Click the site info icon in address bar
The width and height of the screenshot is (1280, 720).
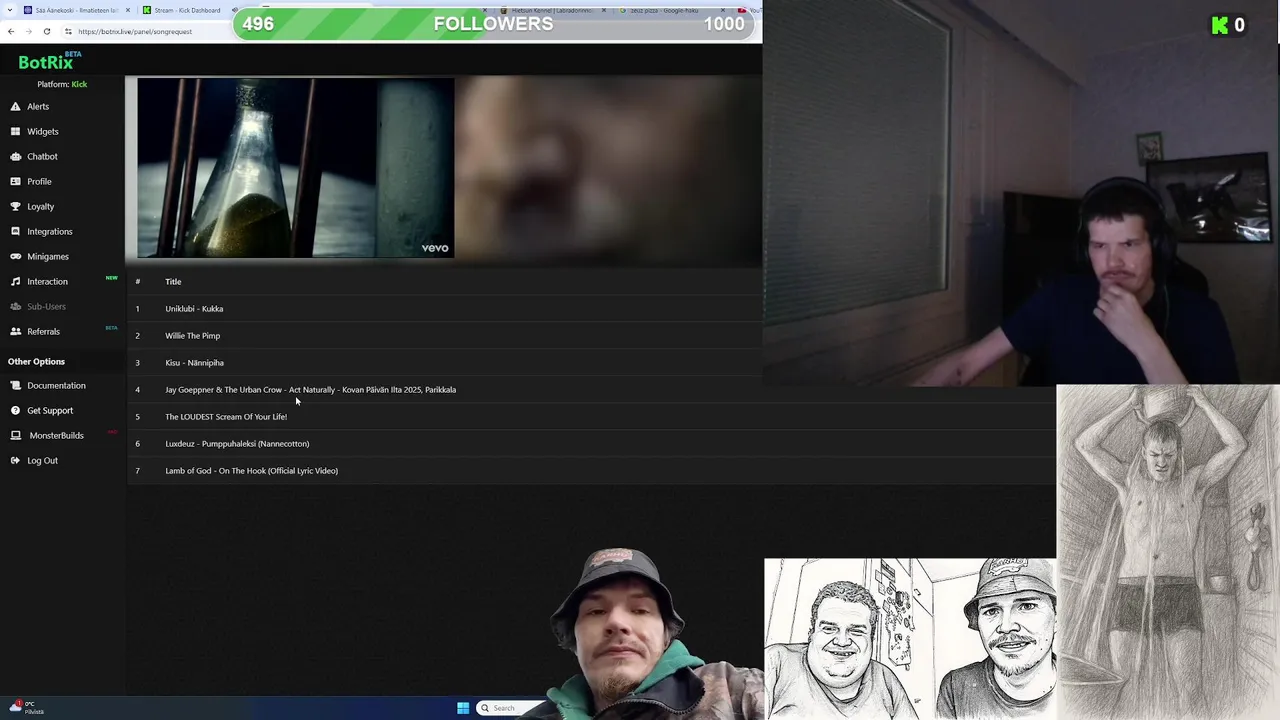[x=68, y=31]
